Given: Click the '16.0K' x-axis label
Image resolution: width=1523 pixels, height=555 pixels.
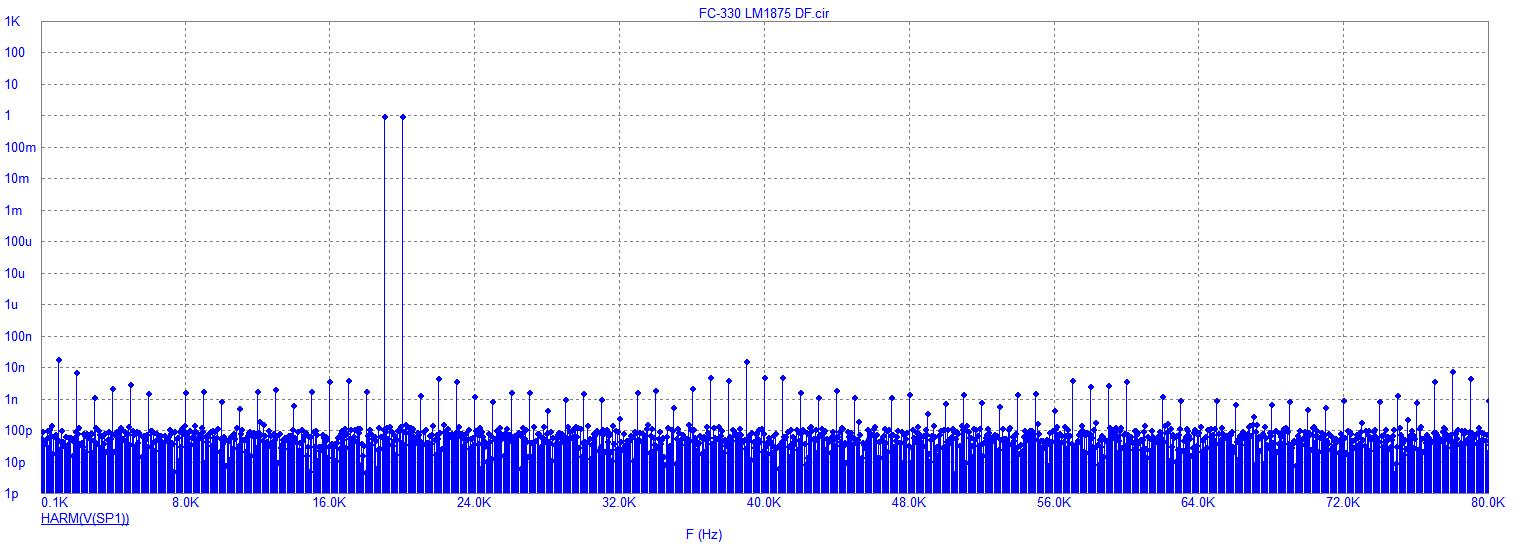Looking at the screenshot, I should [x=330, y=503].
